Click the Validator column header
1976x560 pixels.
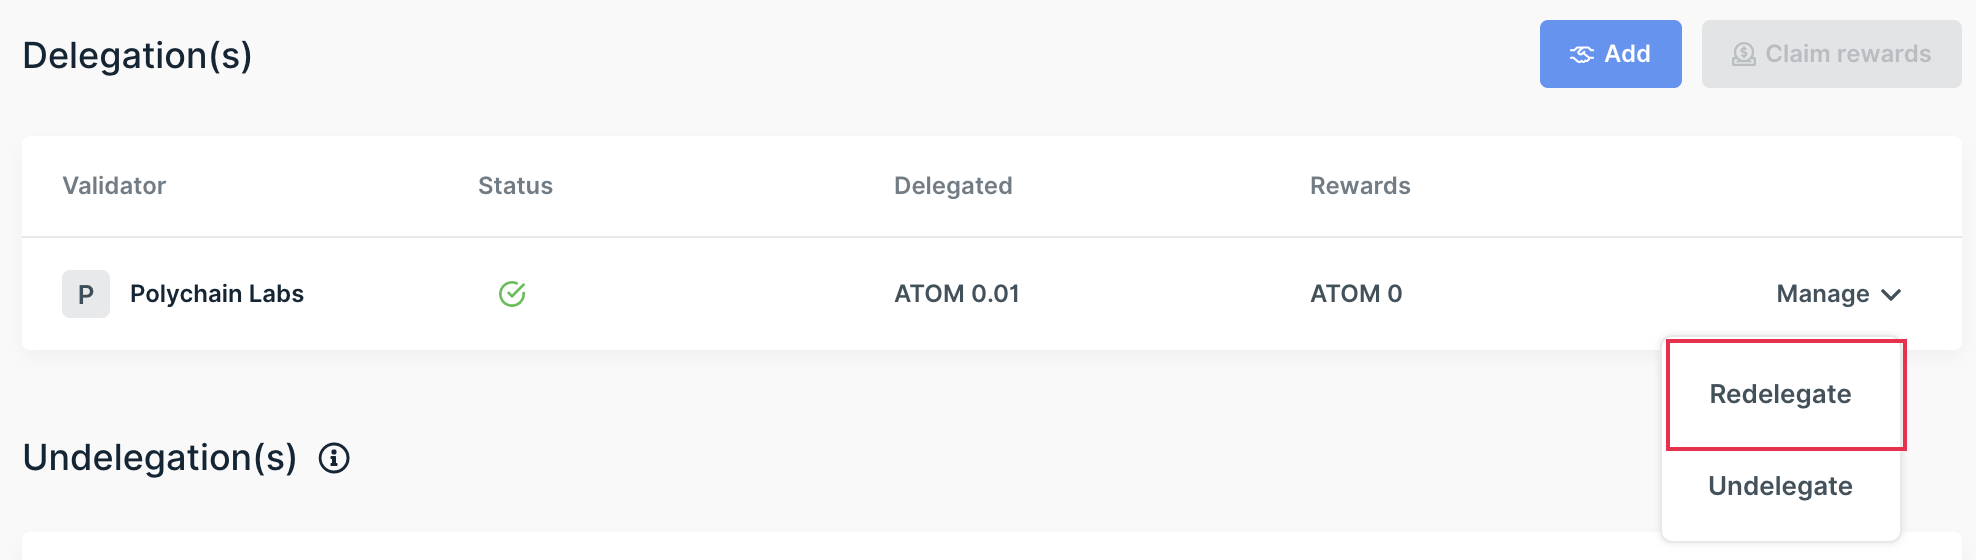coord(114,186)
